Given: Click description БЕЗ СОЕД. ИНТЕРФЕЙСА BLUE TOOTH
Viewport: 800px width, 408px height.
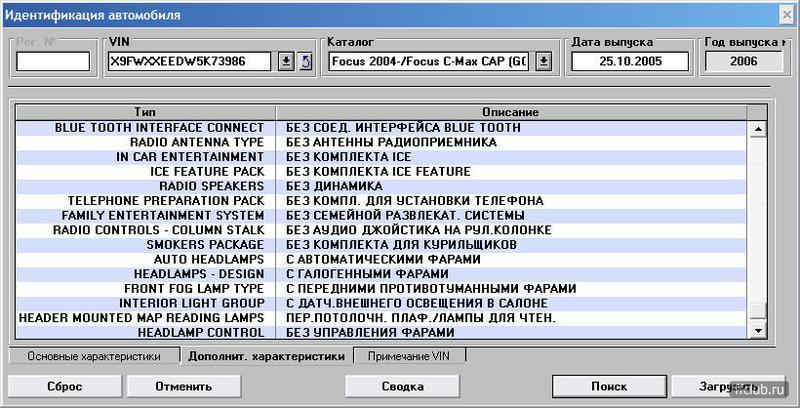Looking at the screenshot, I should (403, 128).
